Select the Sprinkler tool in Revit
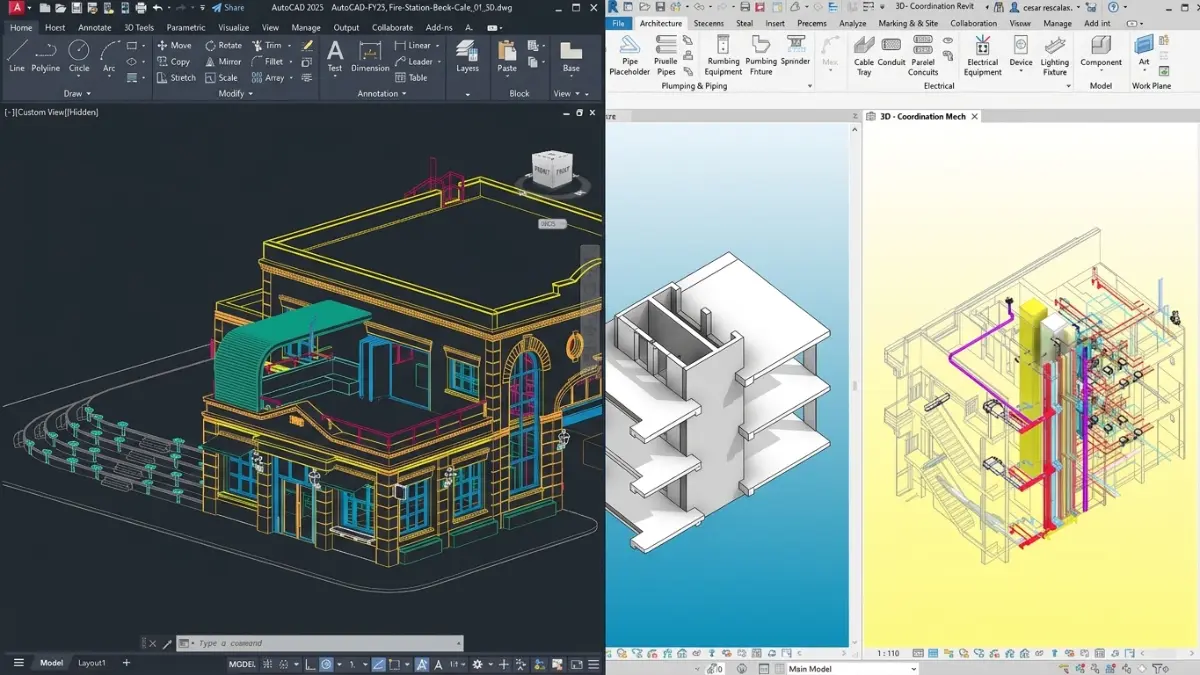 tap(796, 52)
